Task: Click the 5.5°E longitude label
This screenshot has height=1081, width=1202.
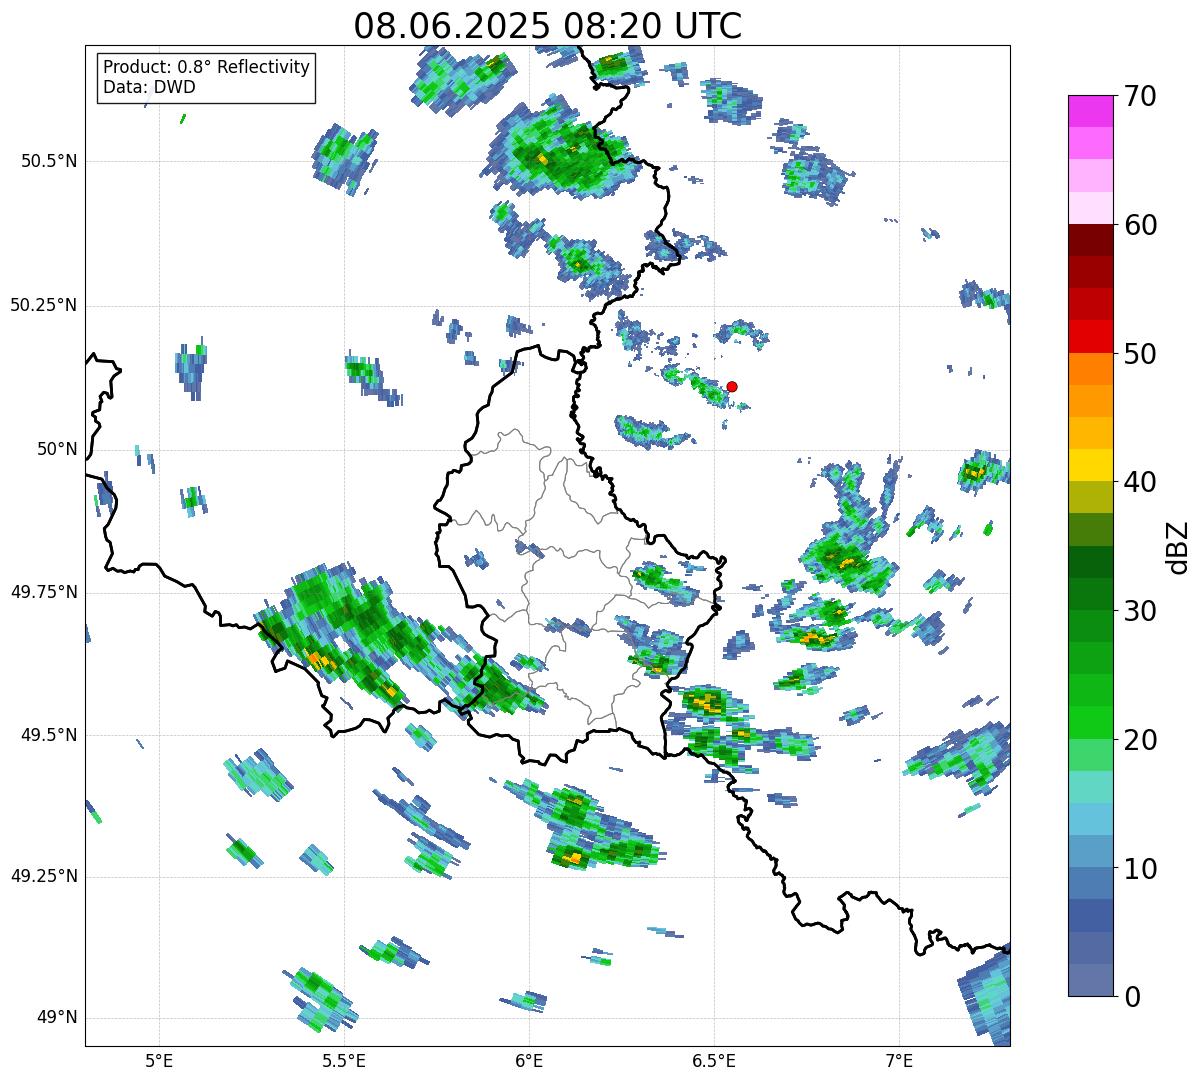Action: pyautogui.click(x=344, y=1060)
